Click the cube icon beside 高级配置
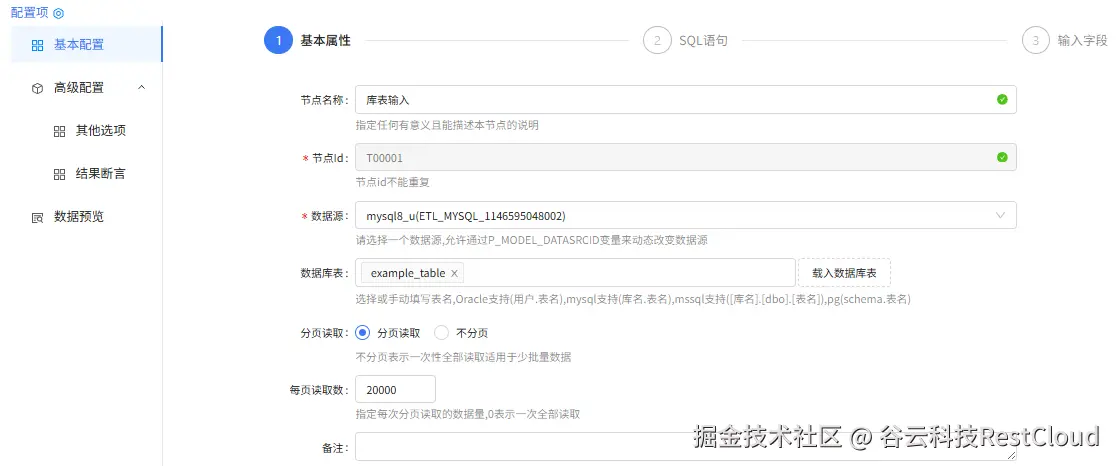The width and height of the screenshot is (1116, 466). click(38, 89)
